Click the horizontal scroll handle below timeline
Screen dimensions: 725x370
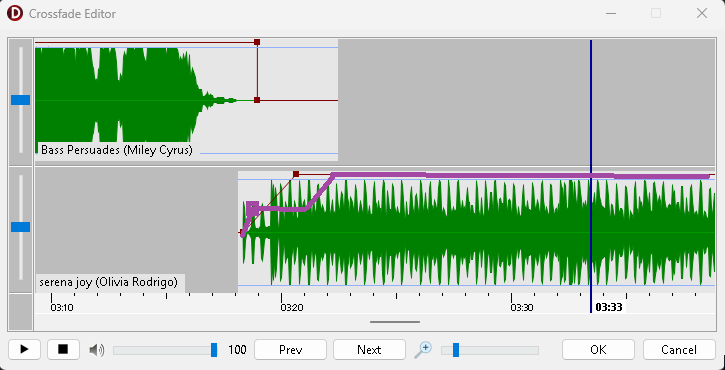point(395,322)
